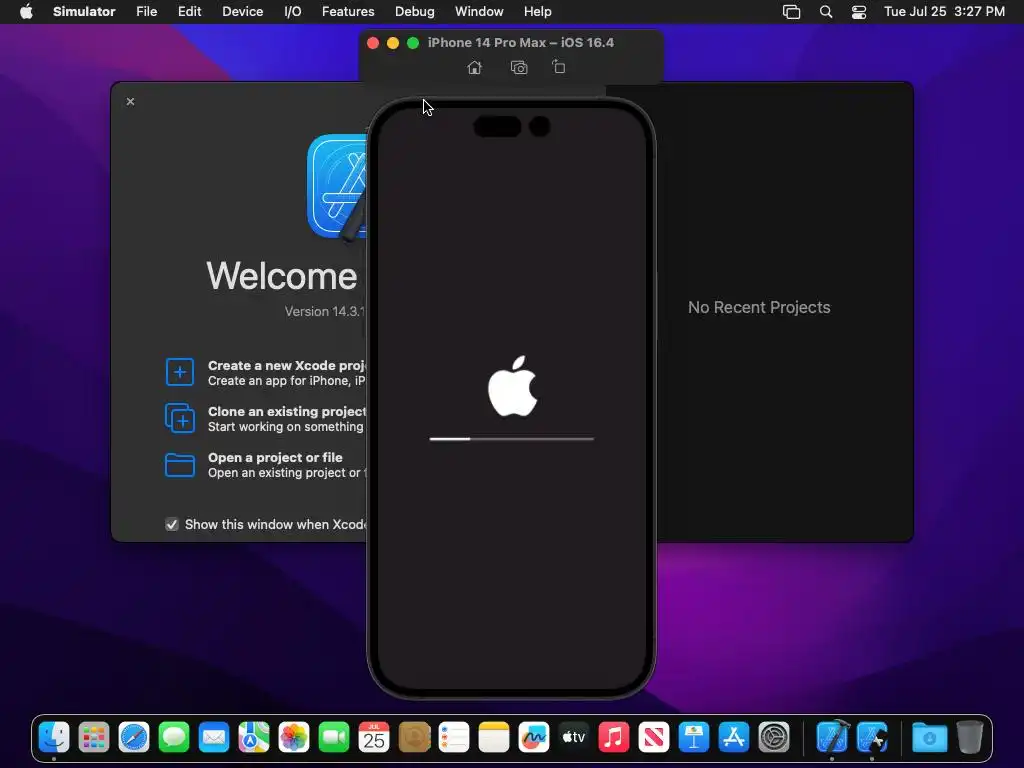The width and height of the screenshot is (1024, 768).
Task: Uncheck Show this window when Xcode launches
Action: [x=172, y=524]
